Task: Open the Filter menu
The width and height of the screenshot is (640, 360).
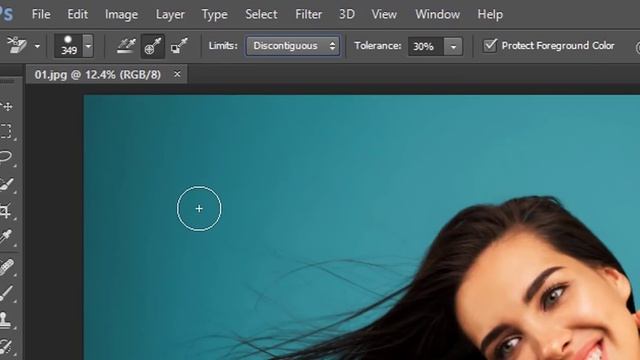Action: [309, 14]
